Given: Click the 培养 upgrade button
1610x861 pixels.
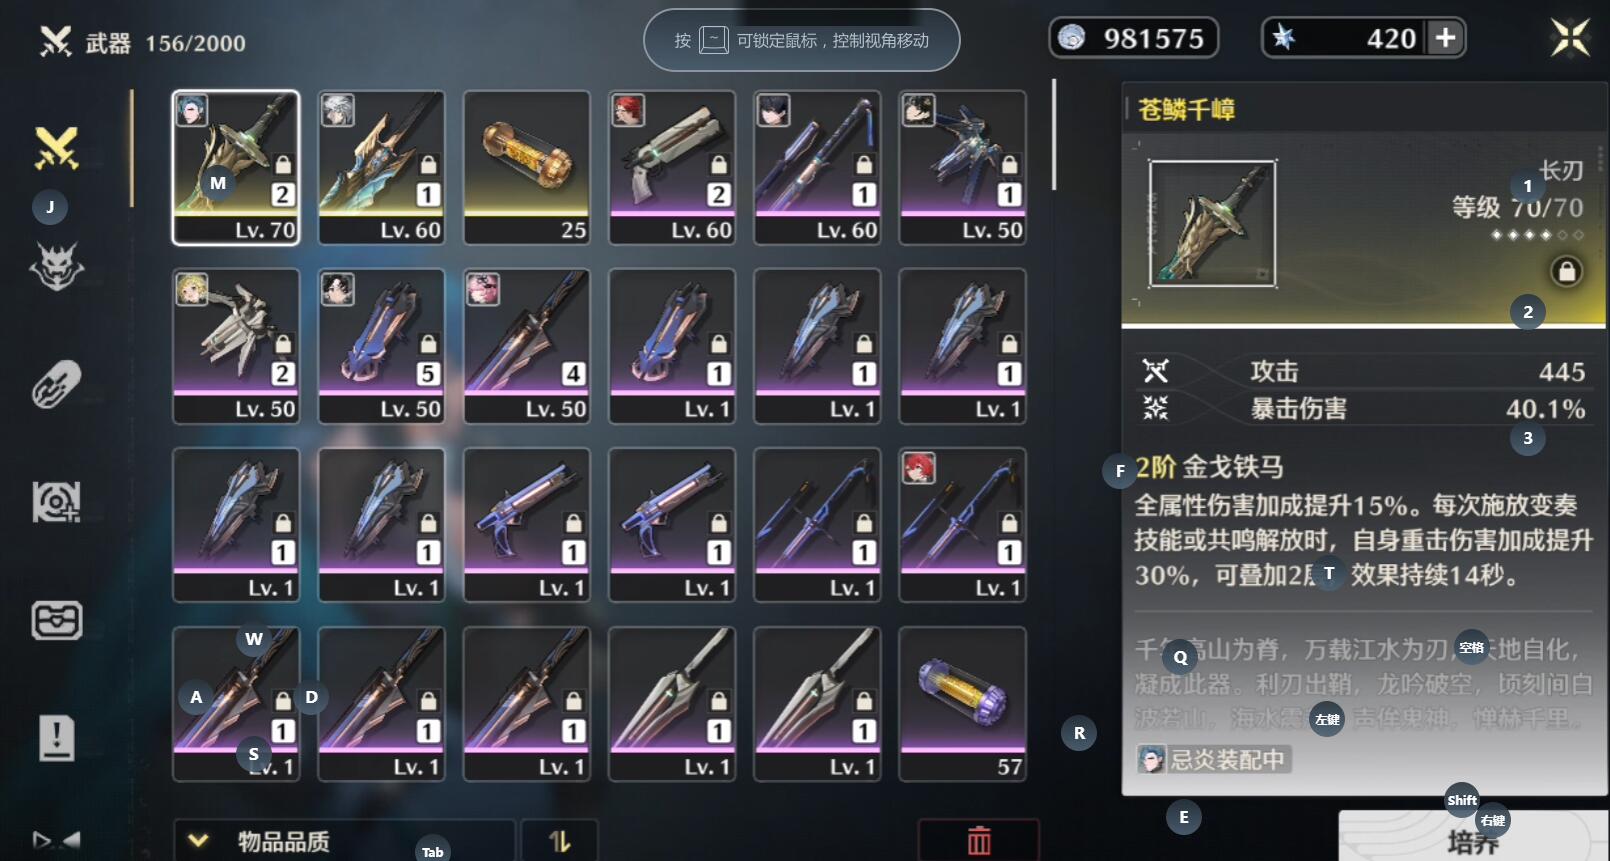Looking at the screenshot, I should [x=1474, y=838].
